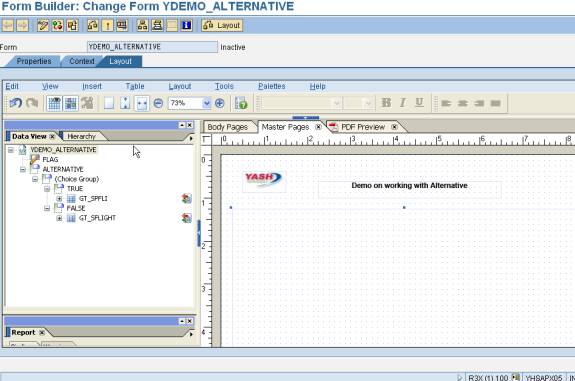Screen dimensions: 575x381
Task: Toggle Underline formatting
Action: click(419, 103)
